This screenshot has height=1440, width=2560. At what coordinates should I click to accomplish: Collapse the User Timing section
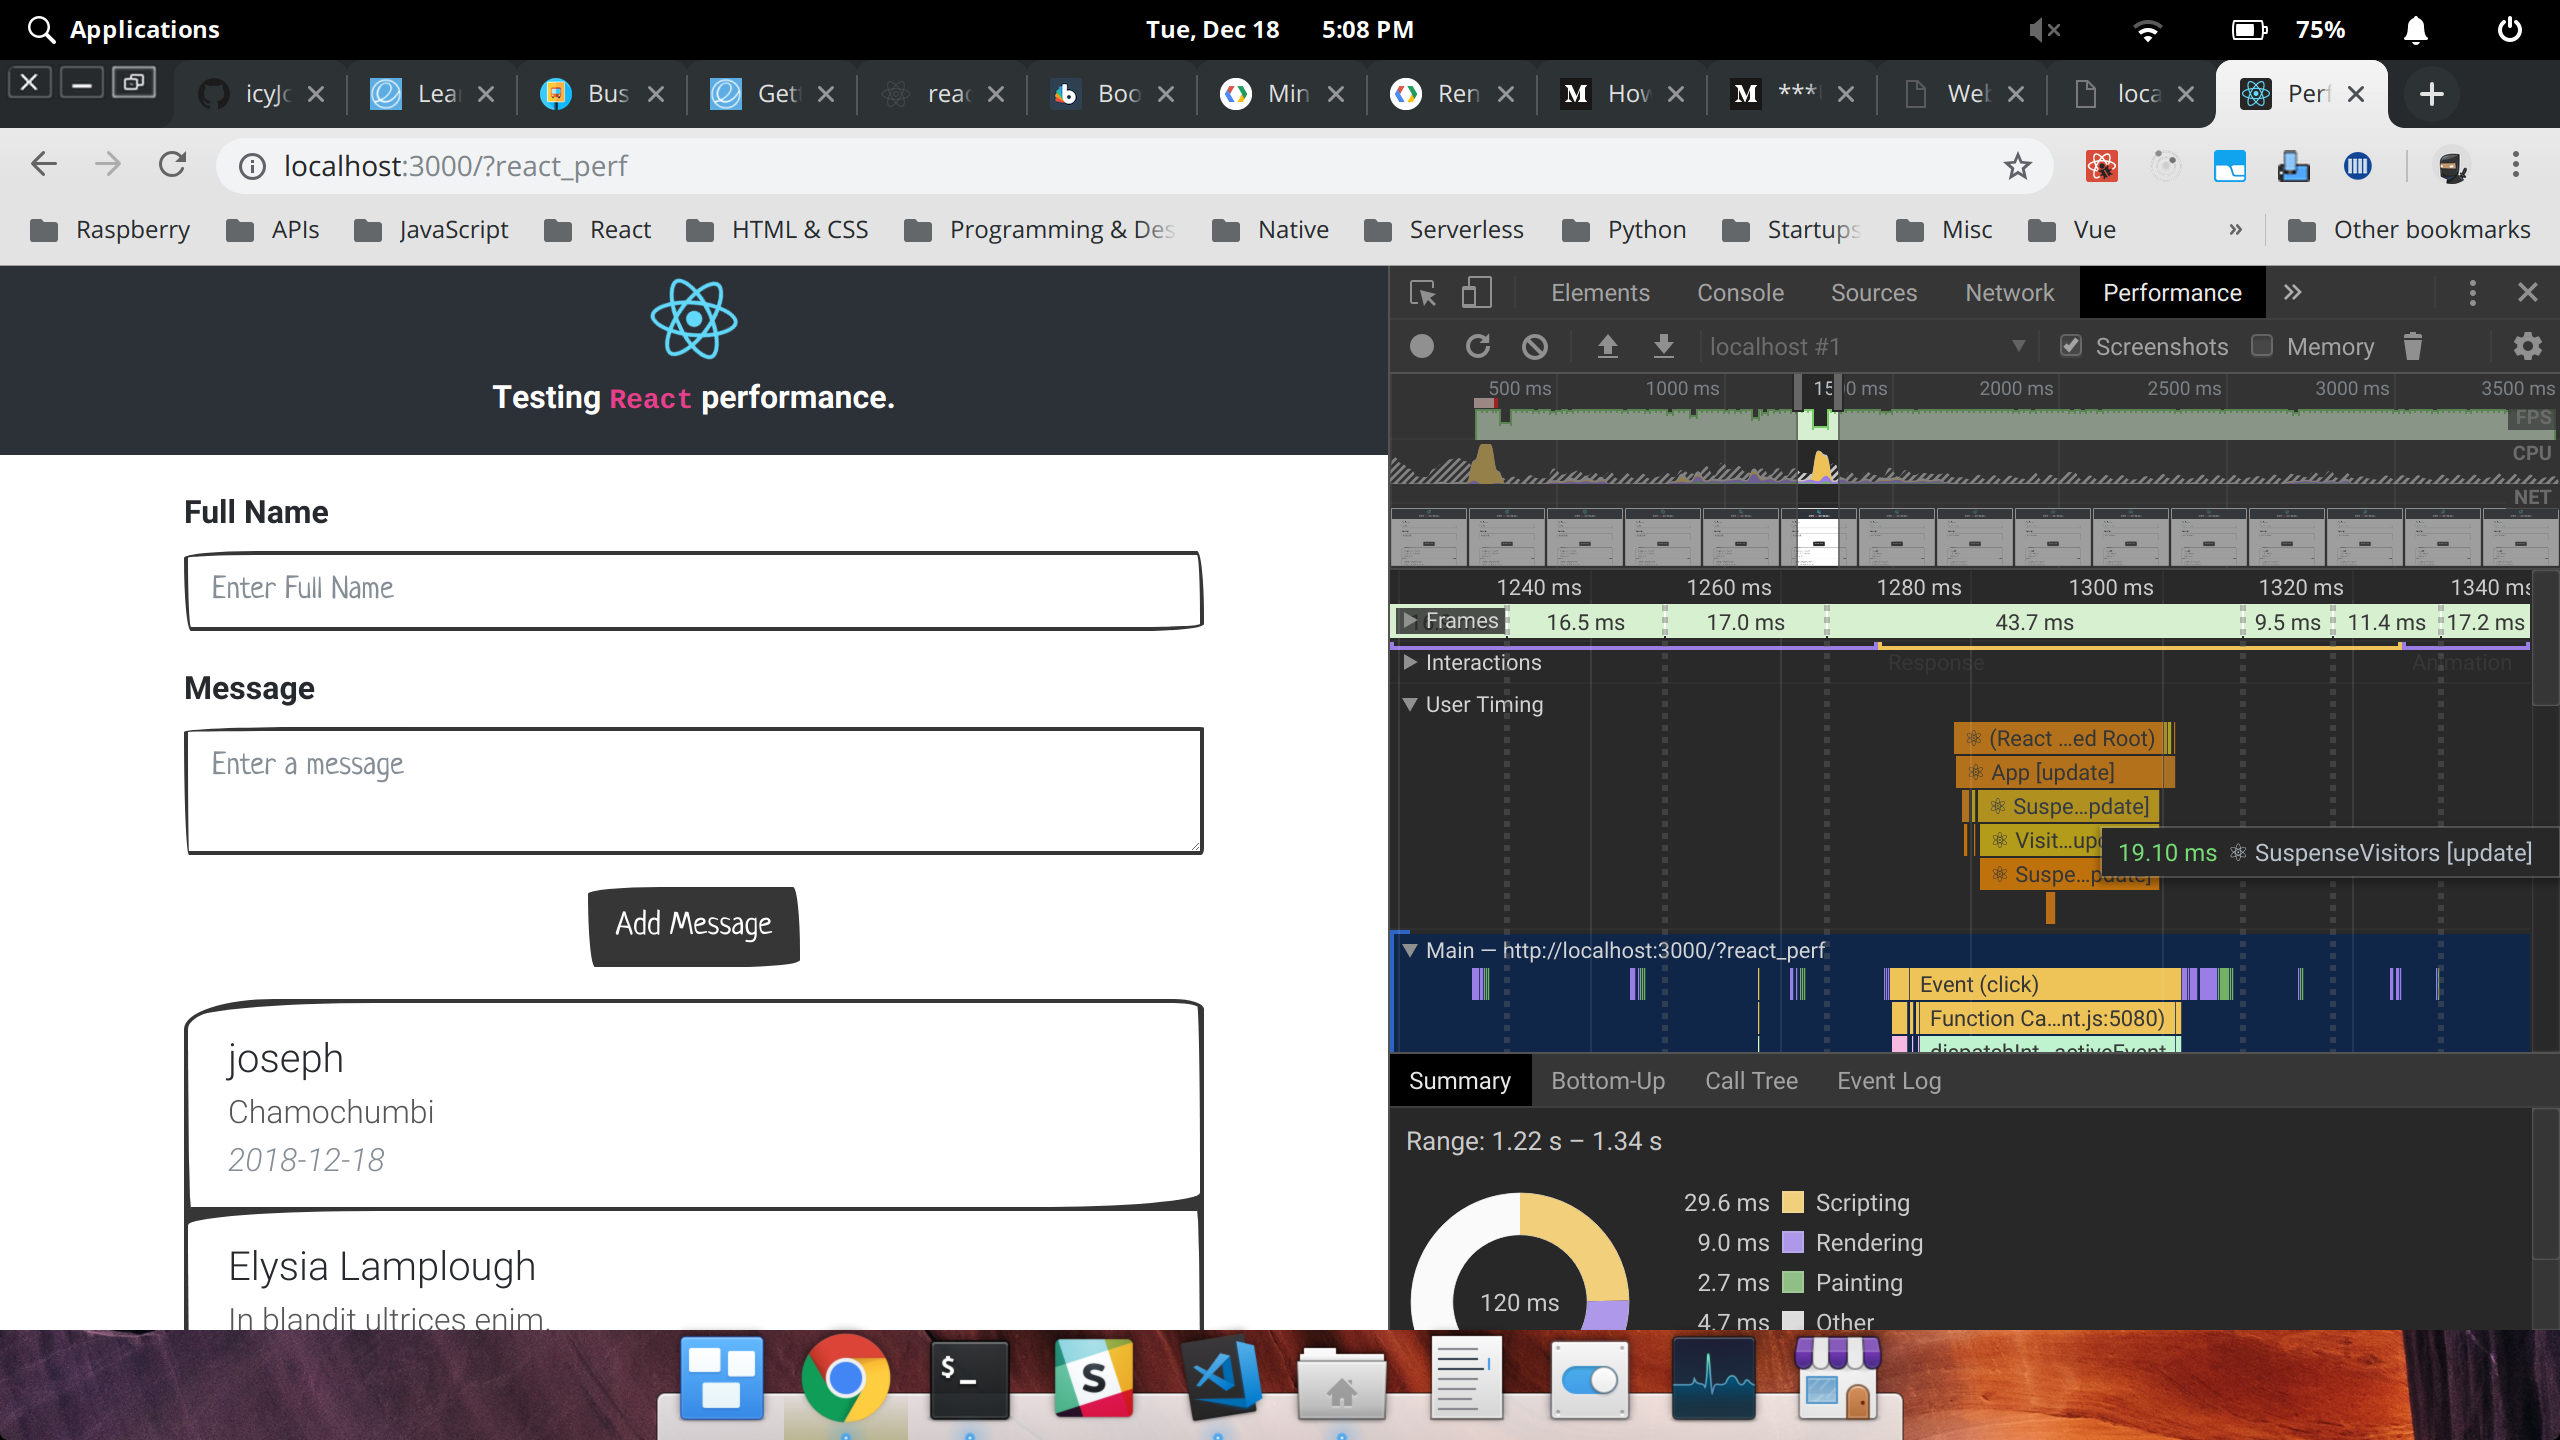pyautogui.click(x=1409, y=704)
